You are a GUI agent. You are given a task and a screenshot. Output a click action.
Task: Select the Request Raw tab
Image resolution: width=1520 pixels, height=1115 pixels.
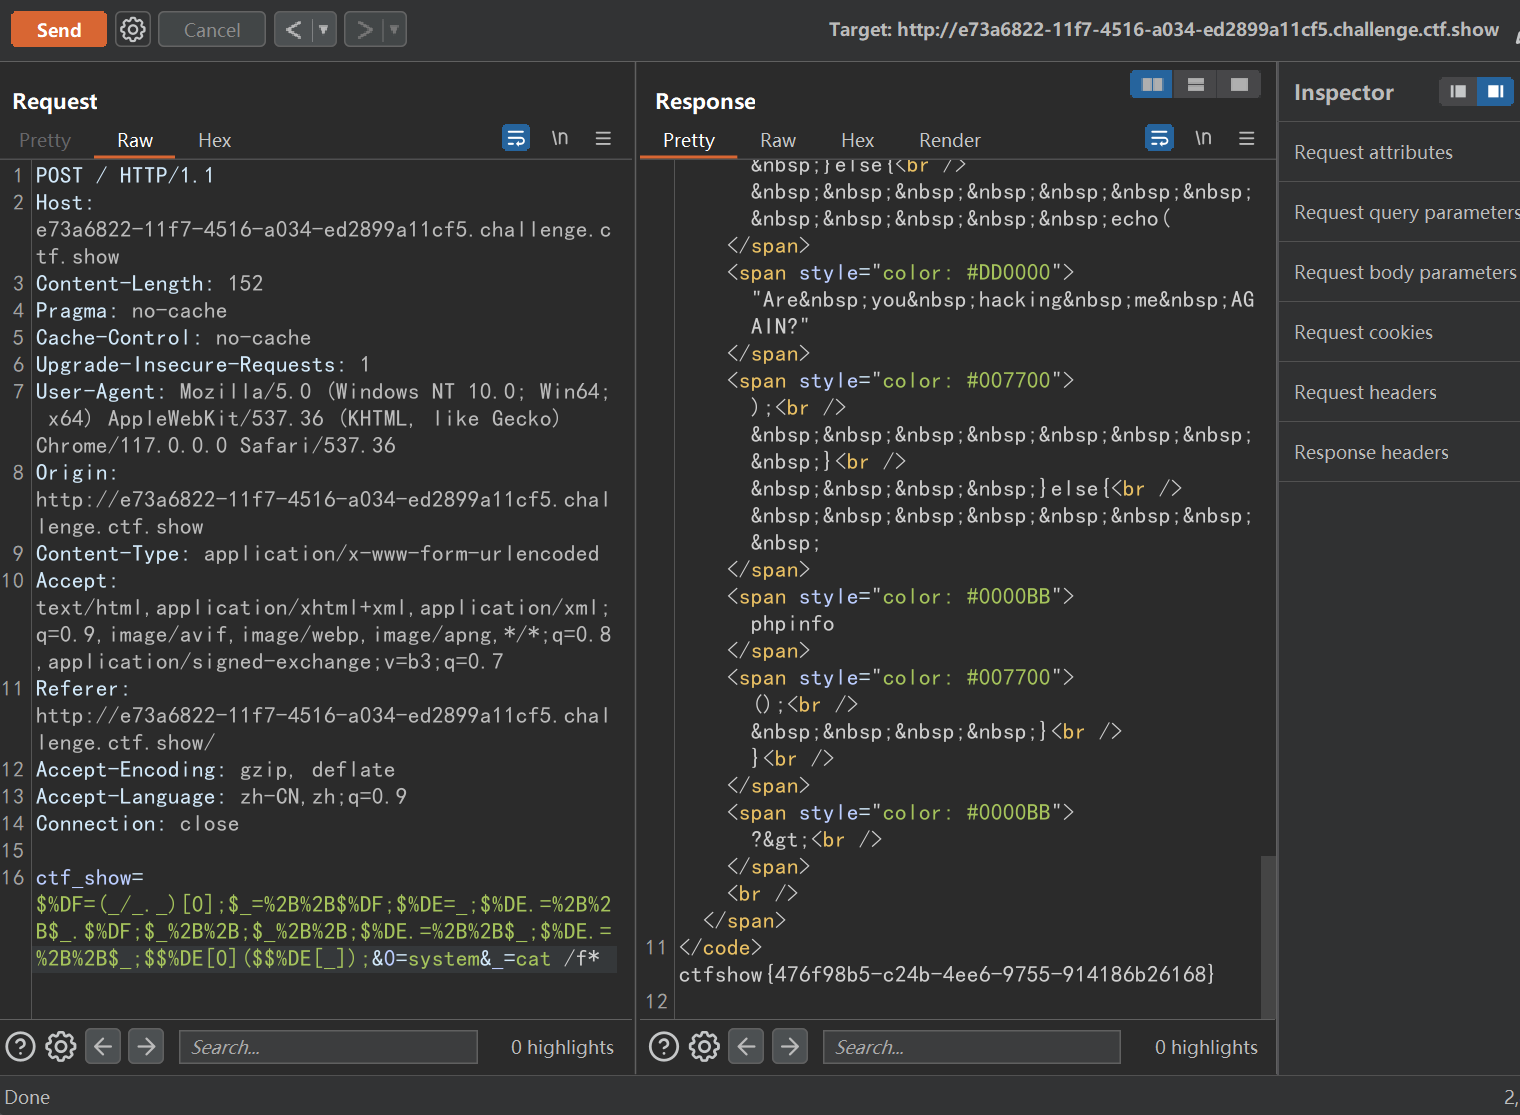pyautogui.click(x=135, y=140)
